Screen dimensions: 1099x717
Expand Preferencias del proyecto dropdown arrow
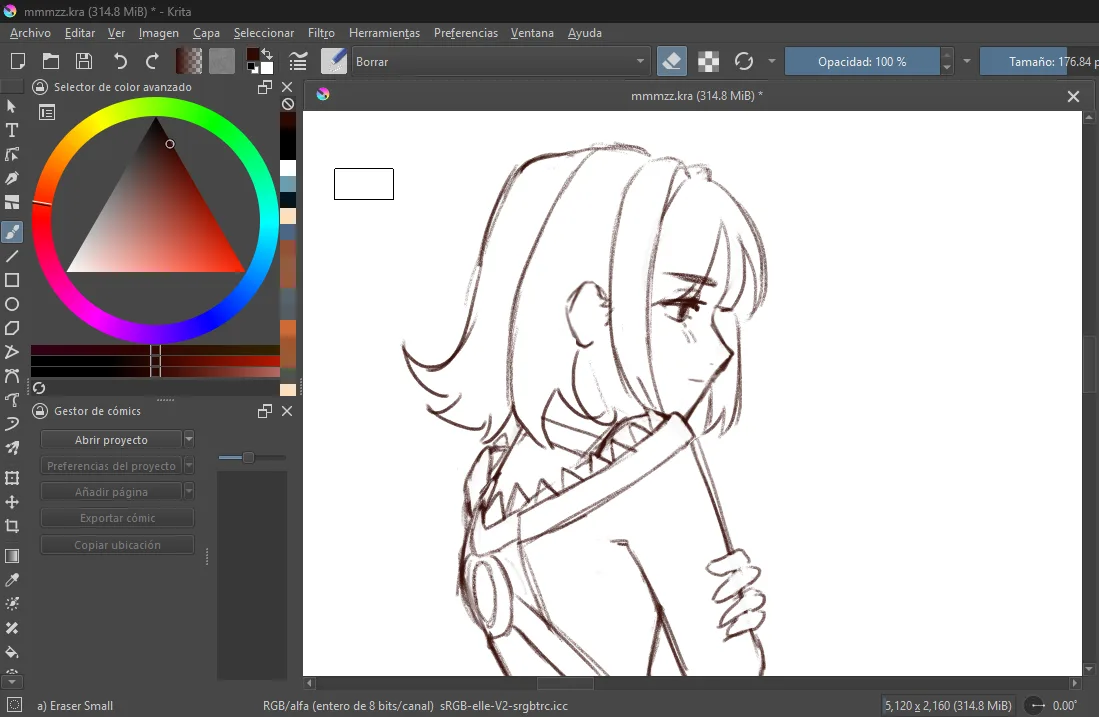coord(189,465)
